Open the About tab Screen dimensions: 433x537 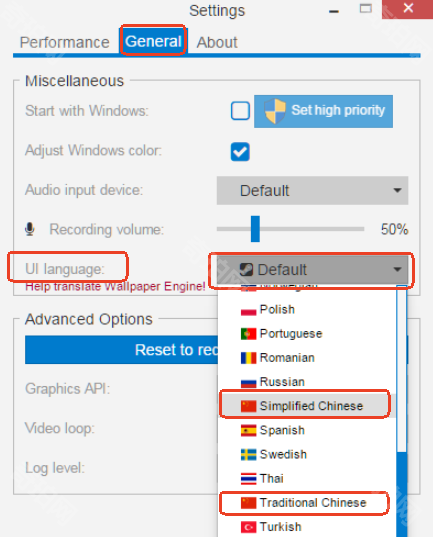[x=217, y=42]
